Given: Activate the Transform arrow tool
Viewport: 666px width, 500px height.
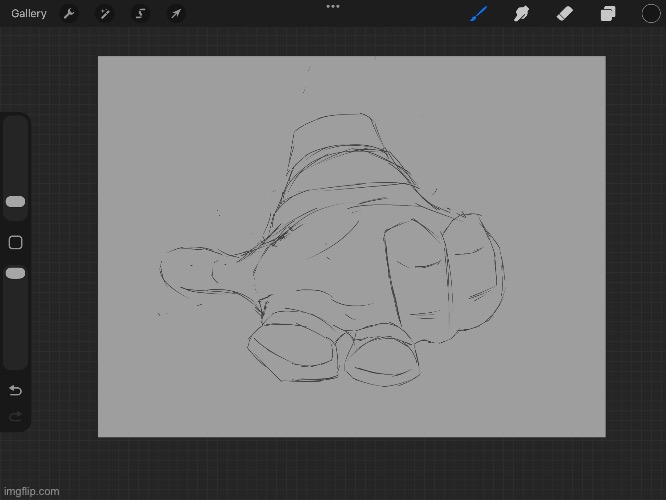Looking at the screenshot, I should click(176, 14).
